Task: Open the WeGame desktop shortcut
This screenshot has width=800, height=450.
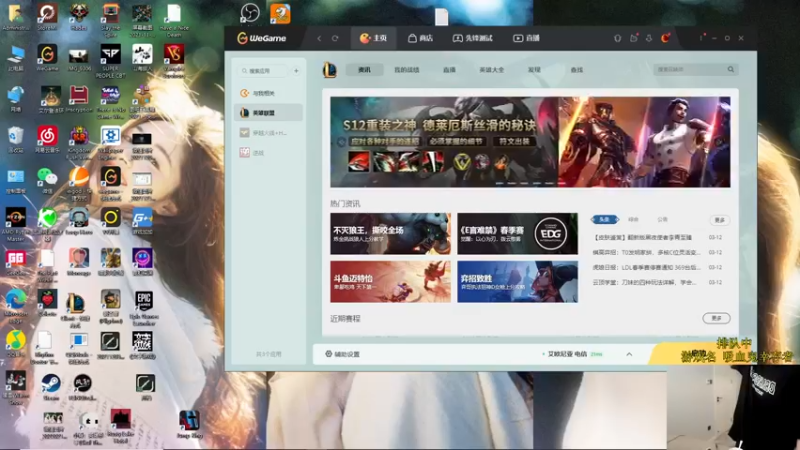Action: 47,57
